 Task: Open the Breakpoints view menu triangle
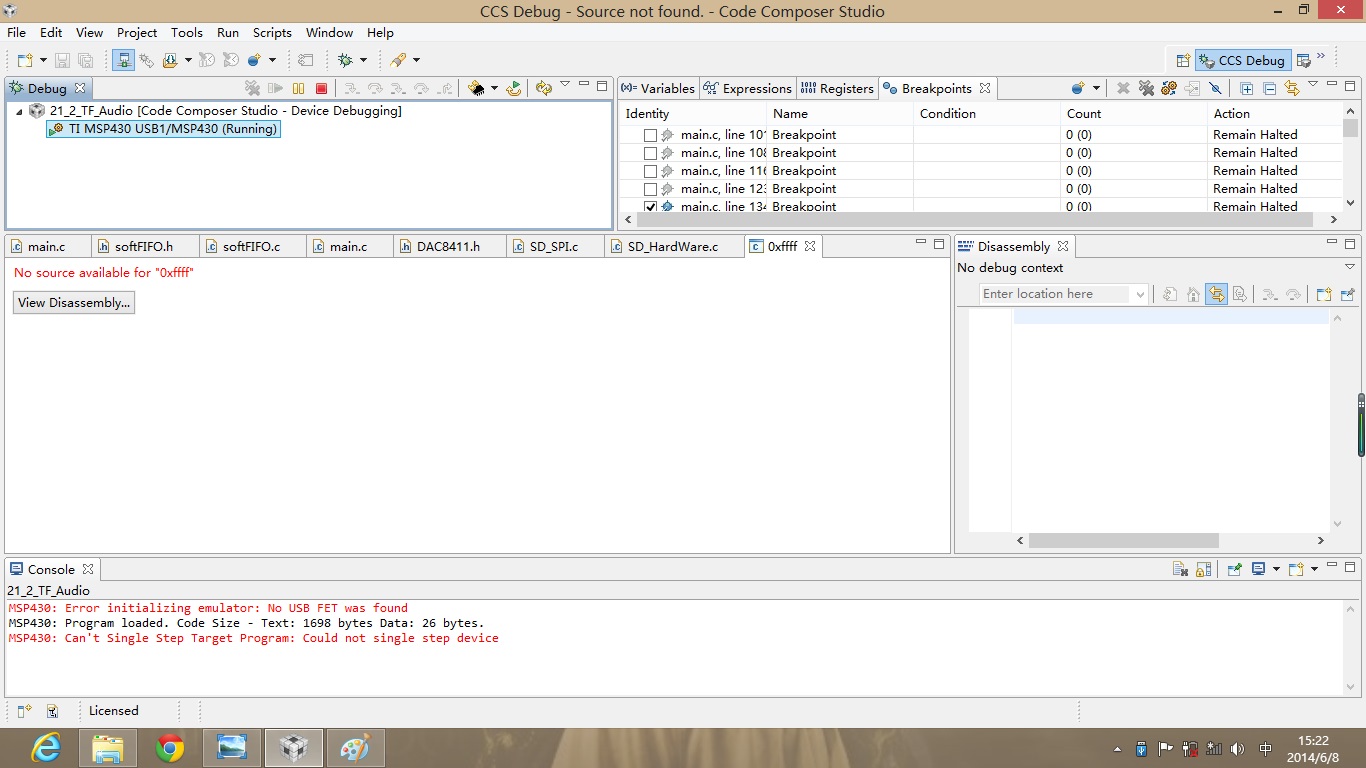(1313, 86)
